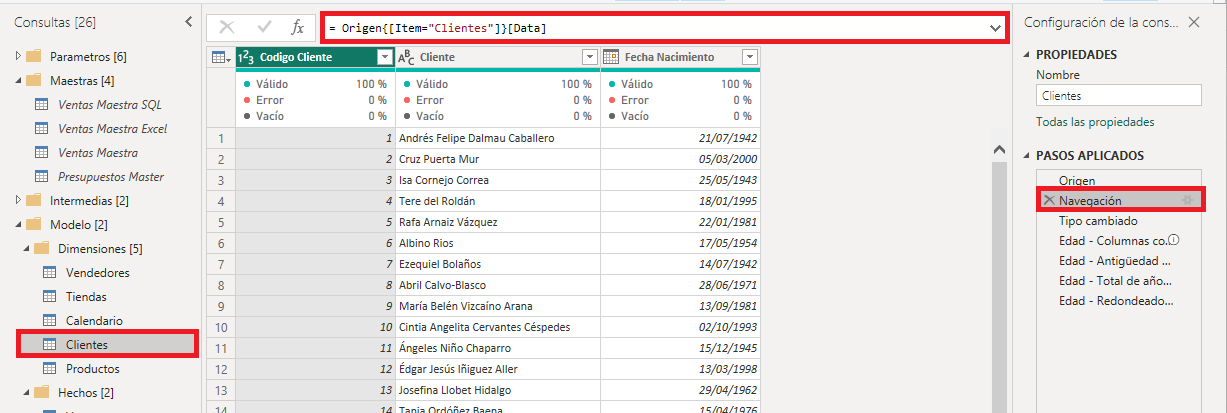Screen dimensions: 1227x413
Task: Click table icon beside Tiendas
Action: pyautogui.click(x=50, y=296)
